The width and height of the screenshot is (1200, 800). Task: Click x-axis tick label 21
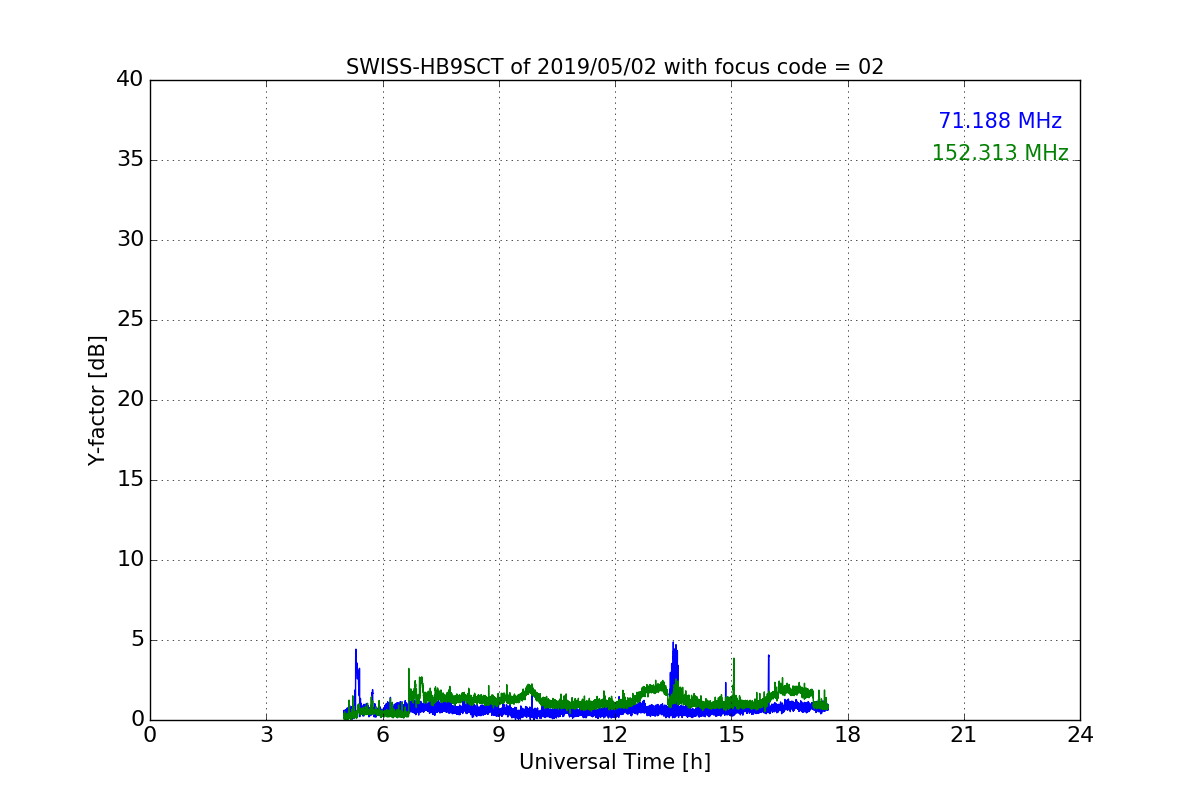click(x=964, y=735)
